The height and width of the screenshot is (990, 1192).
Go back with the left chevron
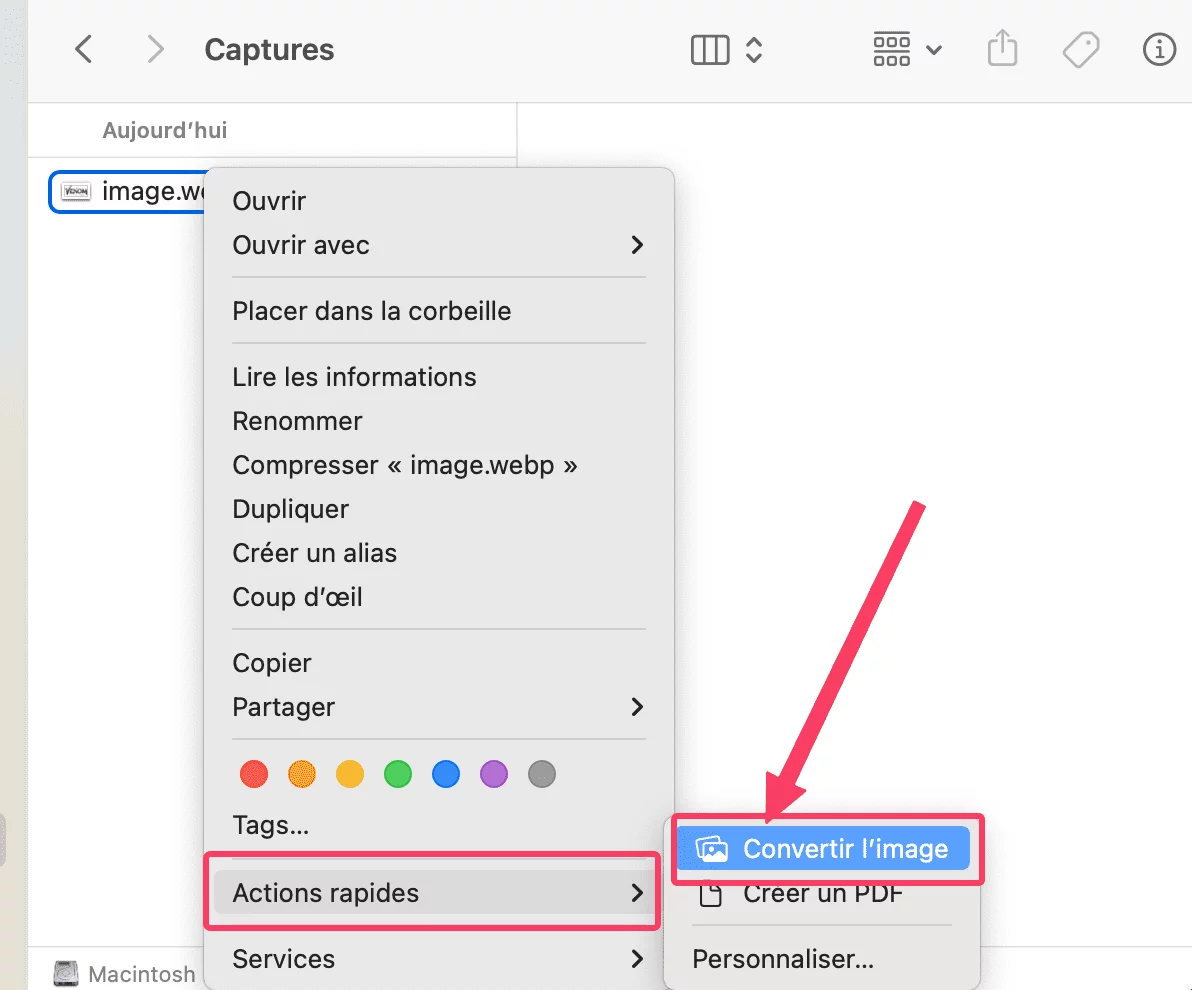pos(84,49)
